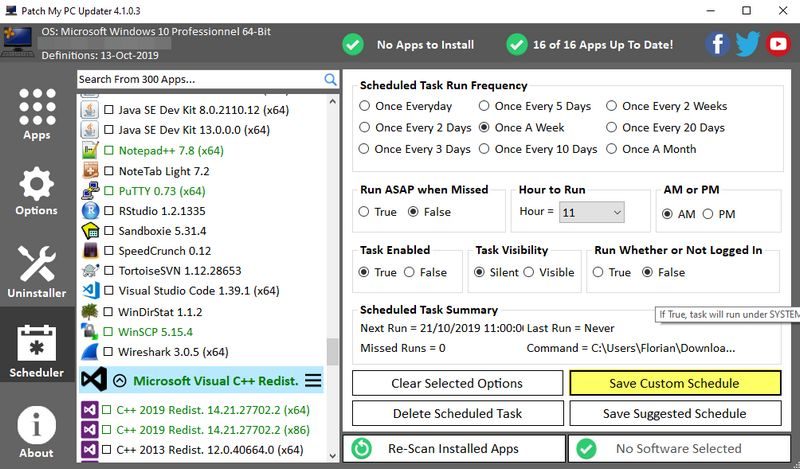Viewport: 800px width, 469px height.
Task: Open the Facebook page icon
Action: point(717,44)
